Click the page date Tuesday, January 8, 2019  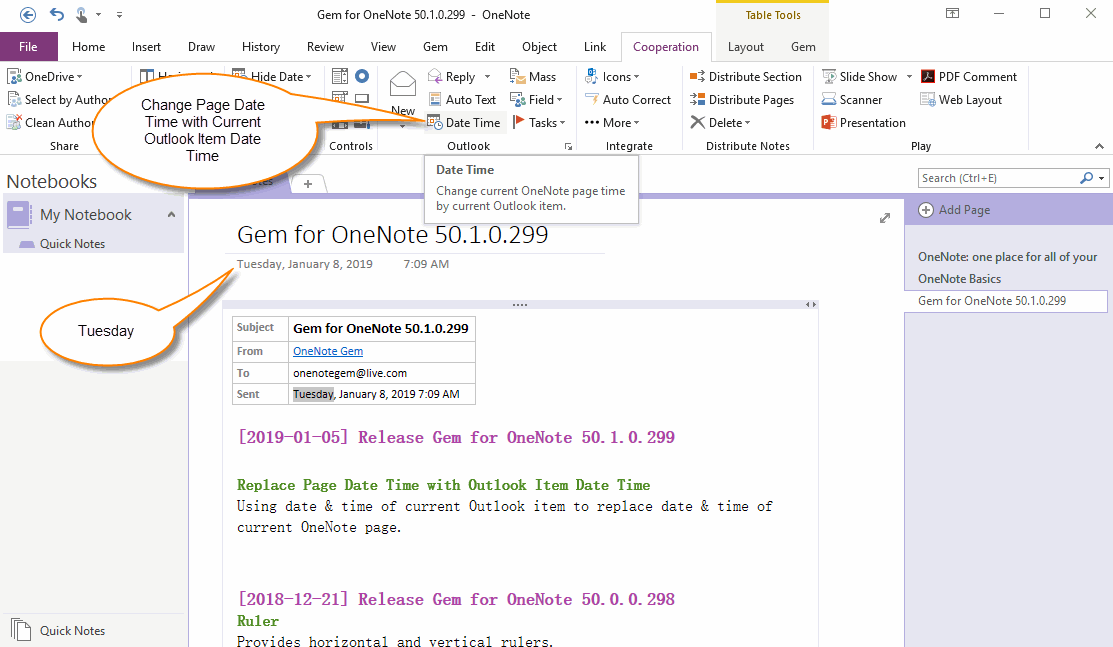pyautogui.click(x=305, y=264)
